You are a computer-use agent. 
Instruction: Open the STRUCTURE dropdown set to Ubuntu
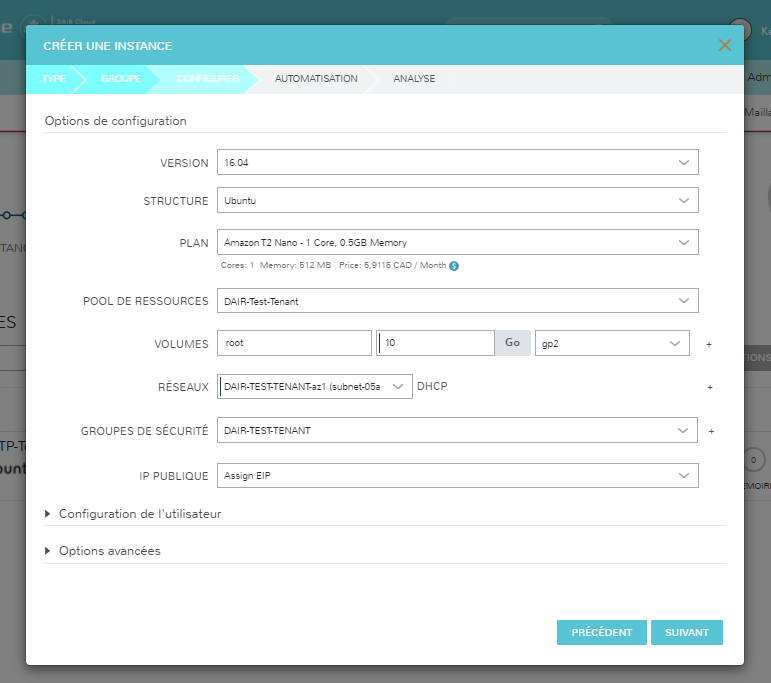457,201
